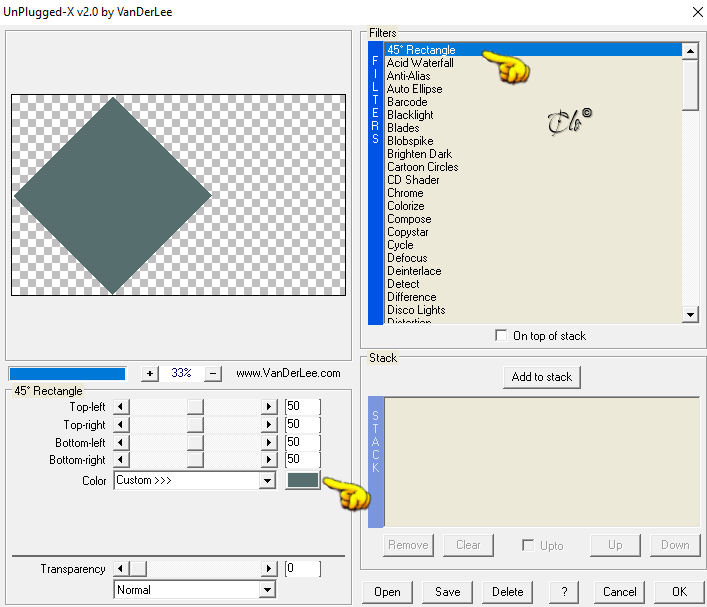This screenshot has height=607, width=707.
Task: Enable On top of stack checkbox
Action: click(500, 336)
